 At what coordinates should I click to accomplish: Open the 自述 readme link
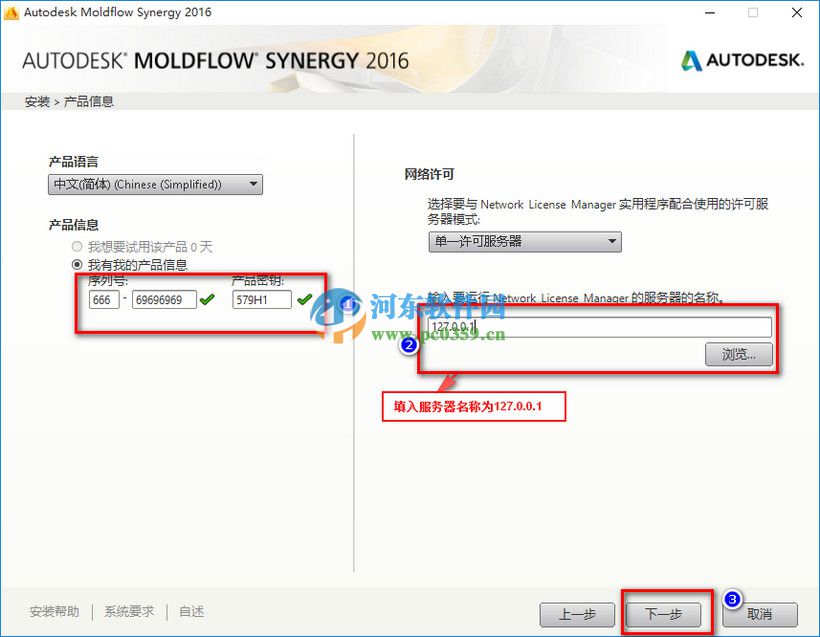tap(190, 610)
